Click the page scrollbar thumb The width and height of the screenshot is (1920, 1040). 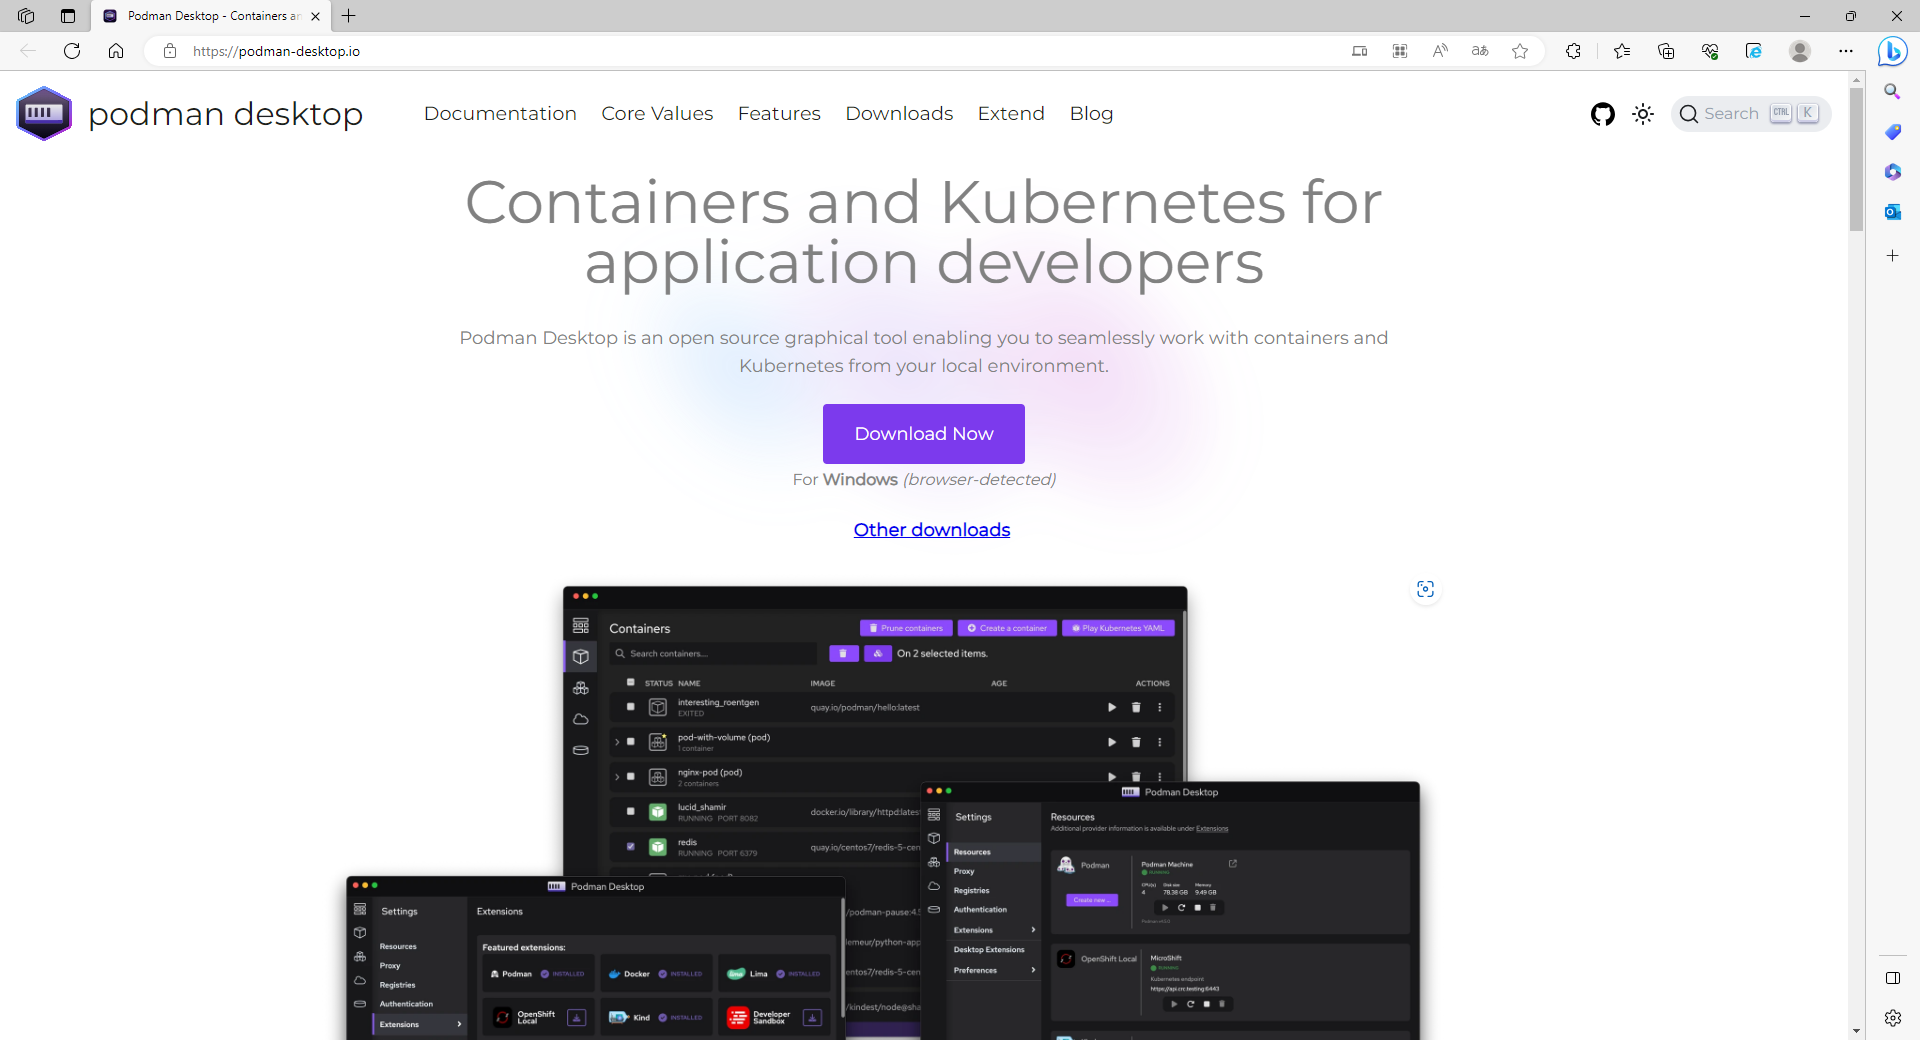1856,159
